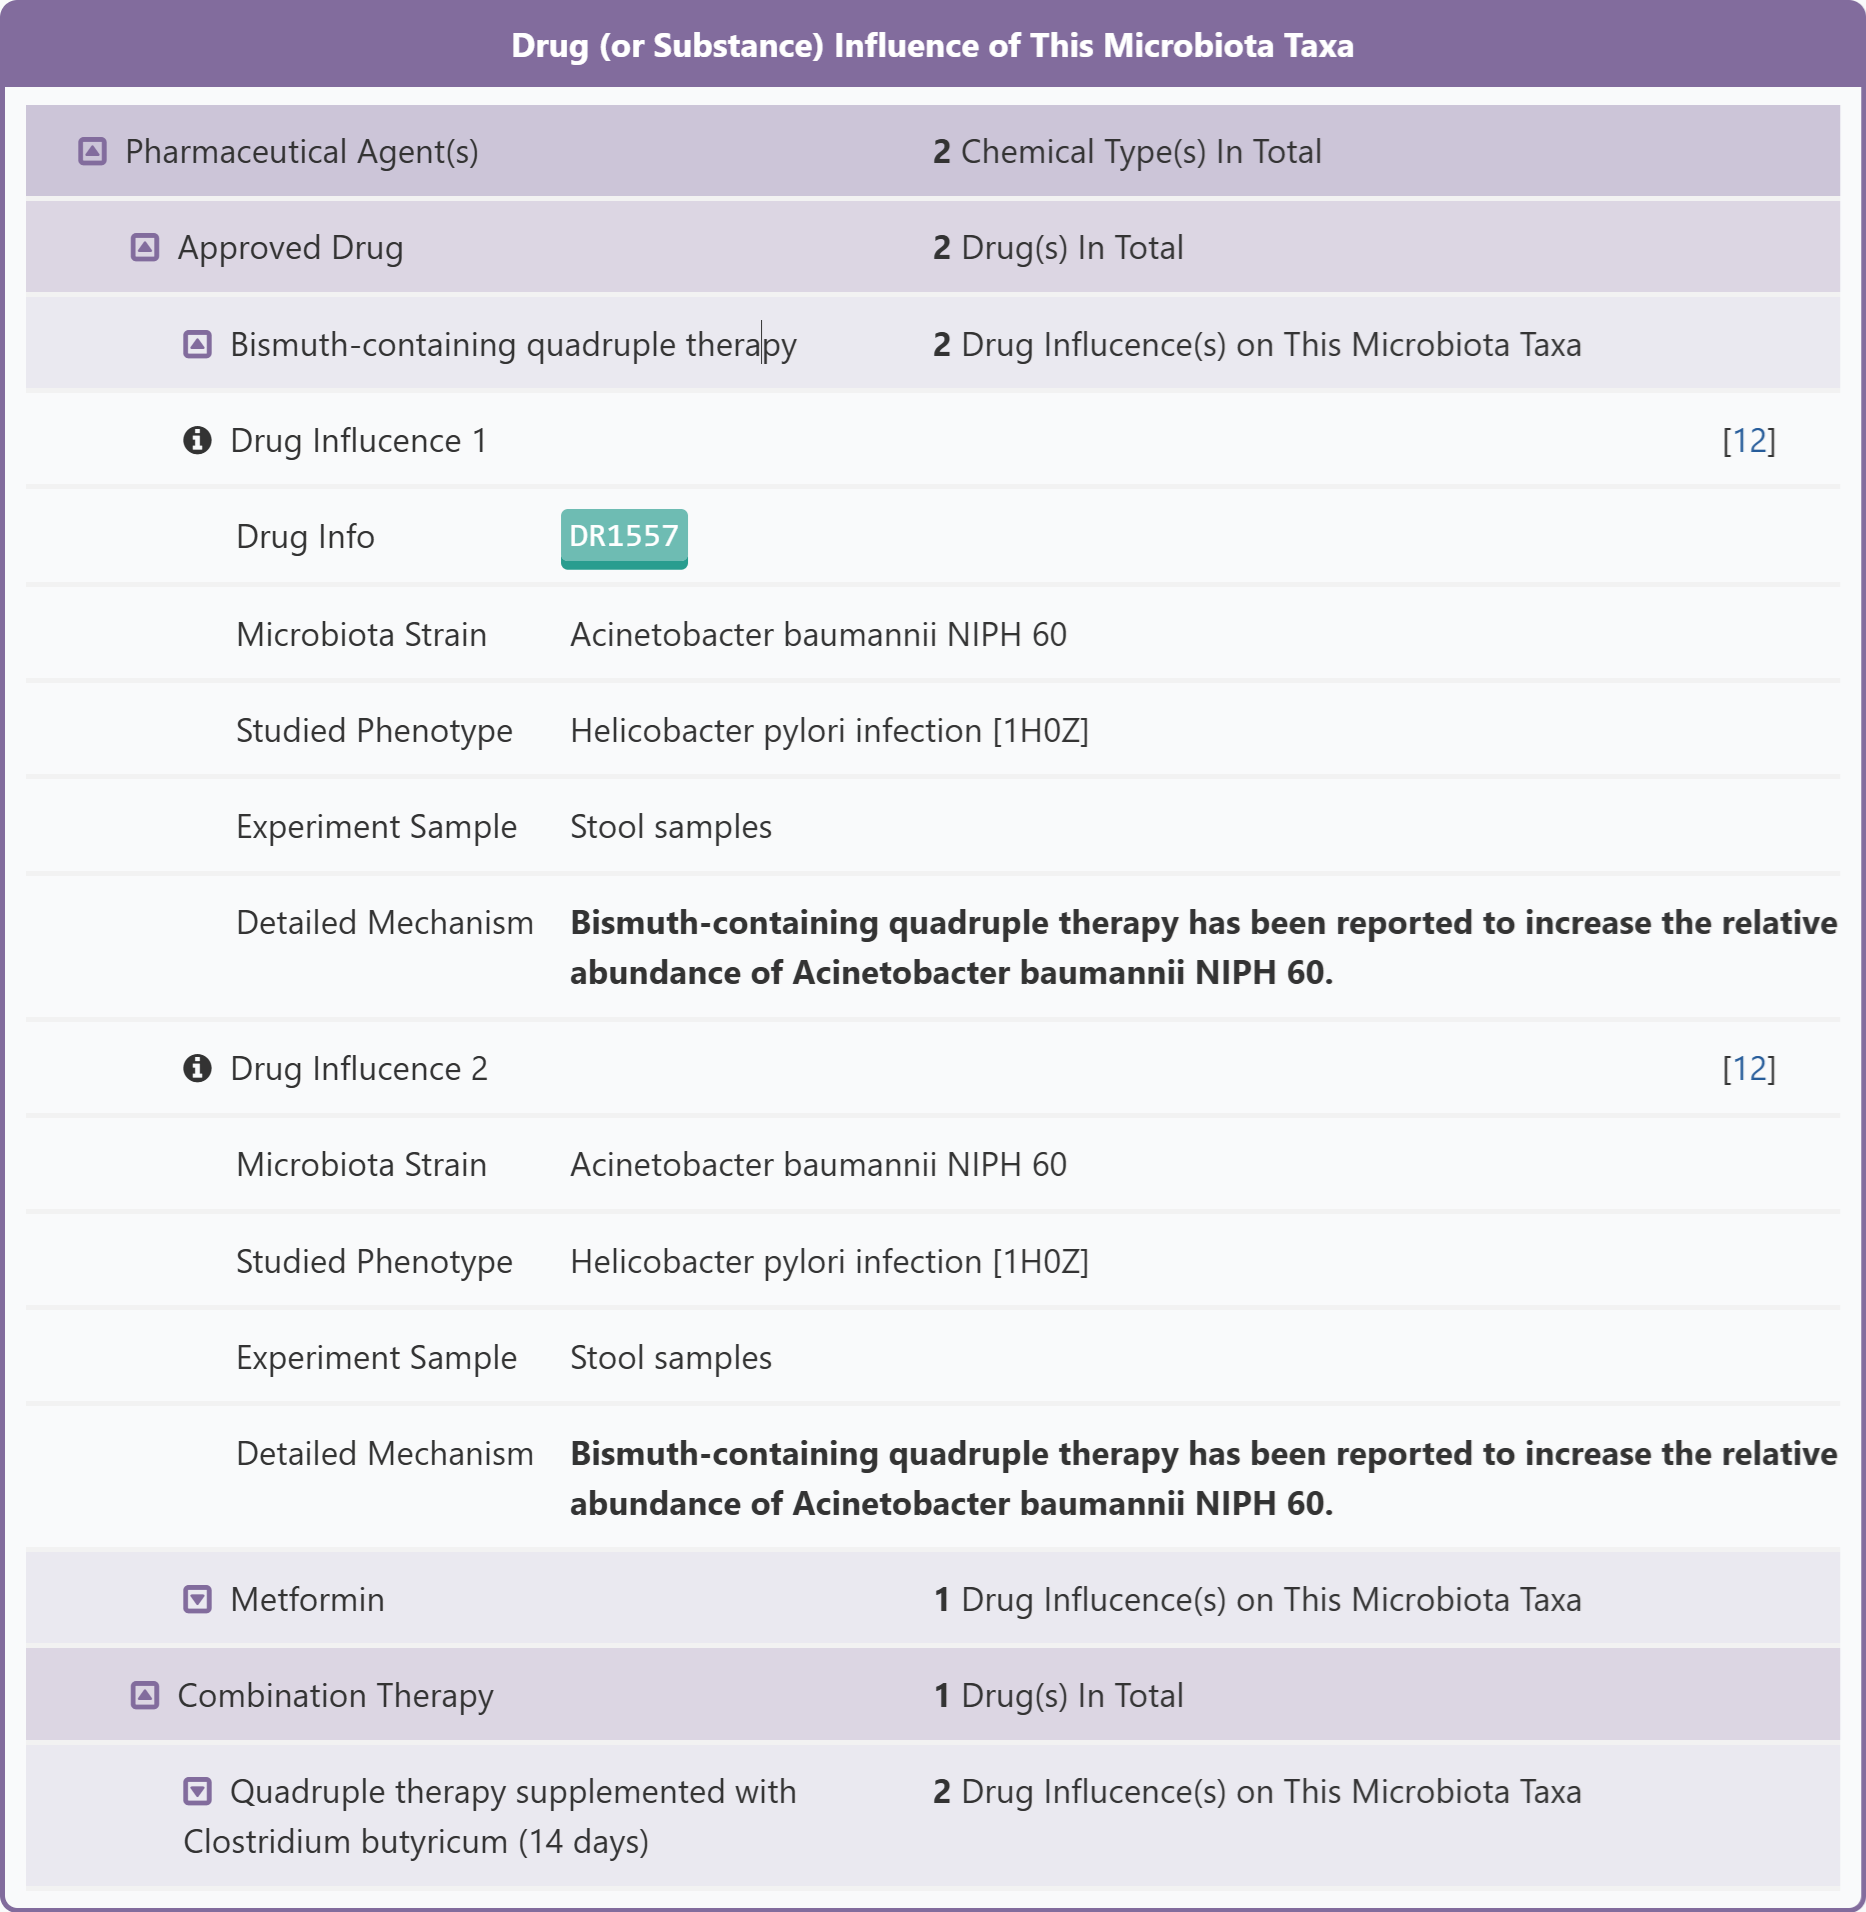Click the Drug Influence 2 heading text

358,1068
